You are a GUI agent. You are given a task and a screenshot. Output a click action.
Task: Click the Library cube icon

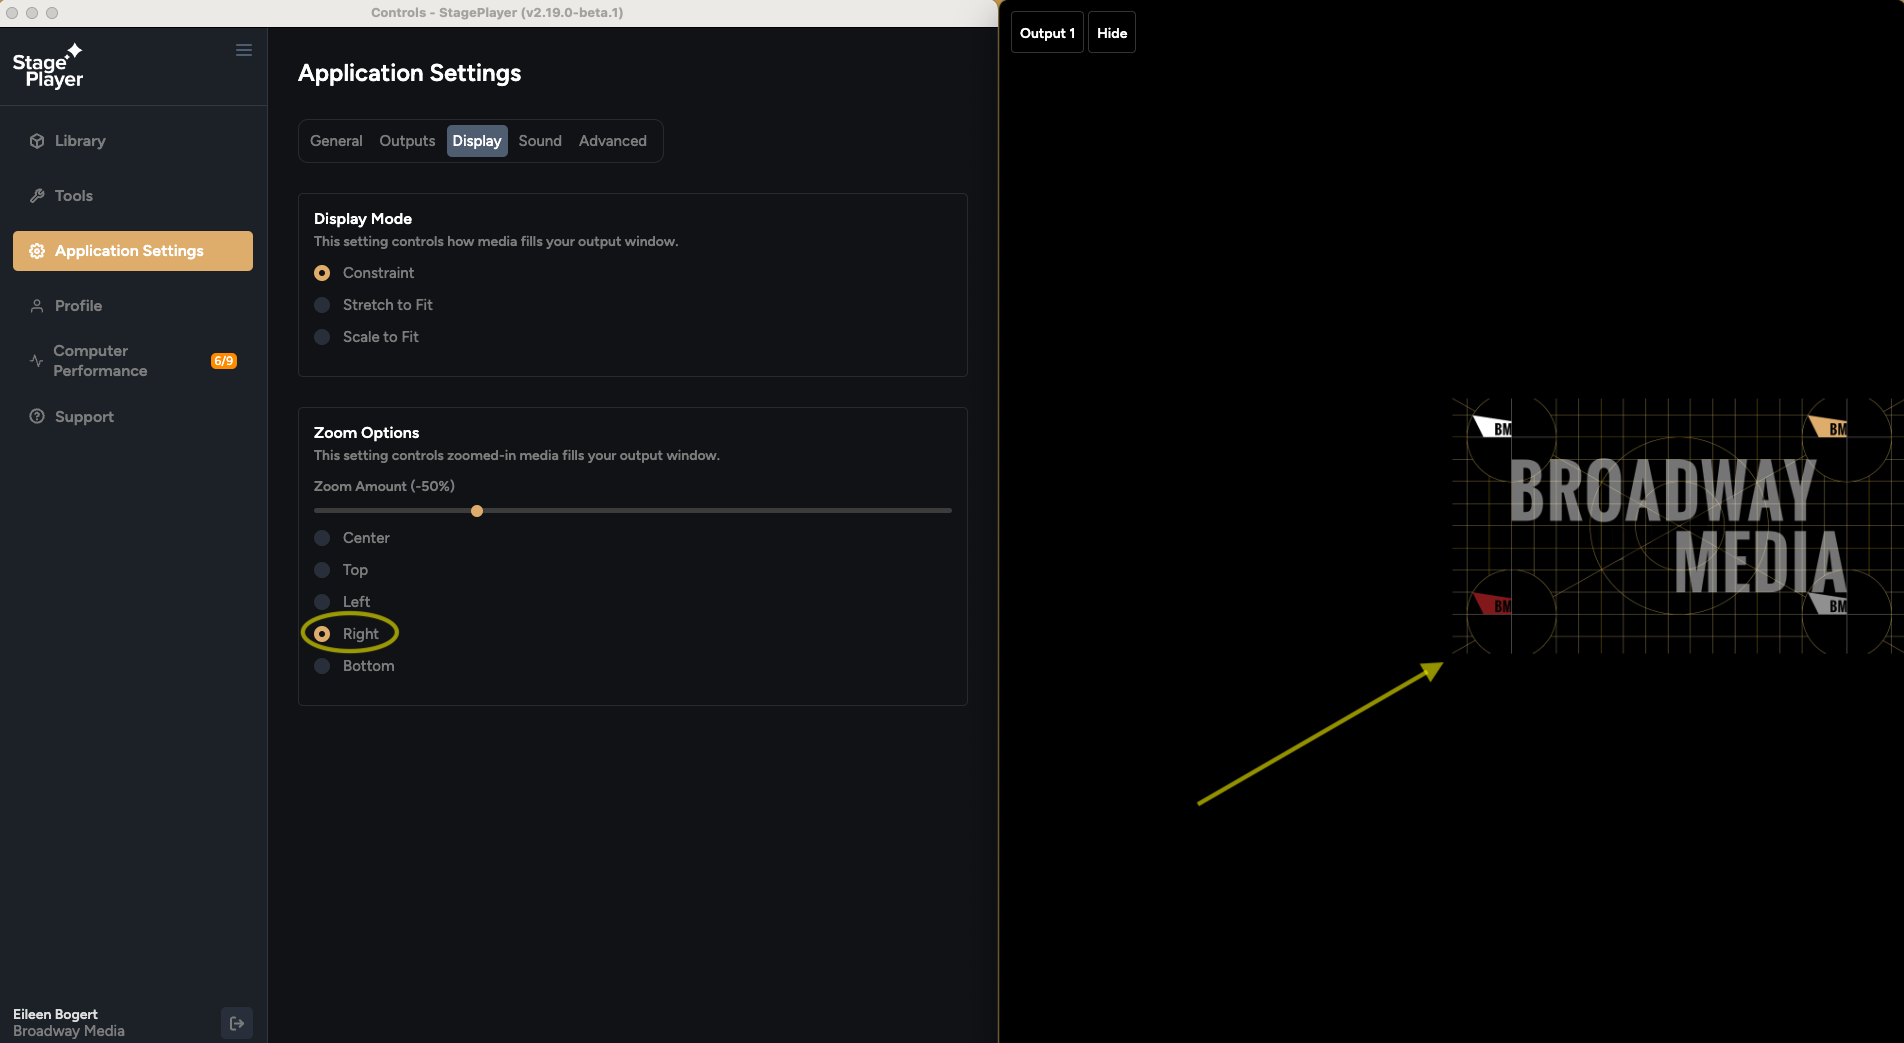37,141
